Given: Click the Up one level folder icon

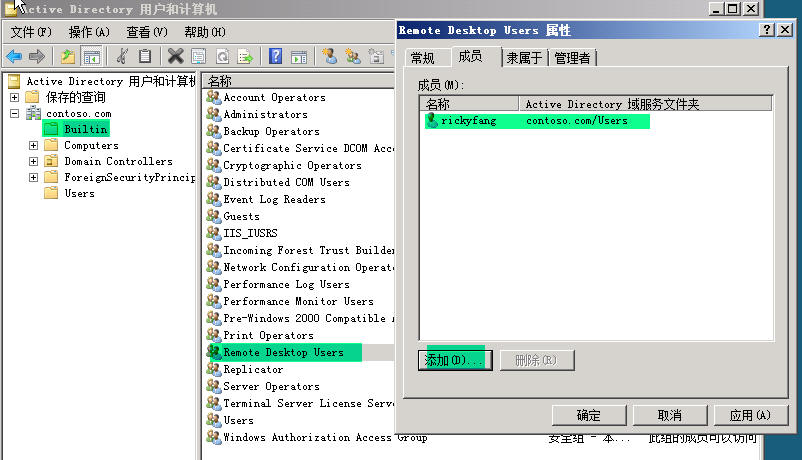Looking at the screenshot, I should (x=68, y=56).
